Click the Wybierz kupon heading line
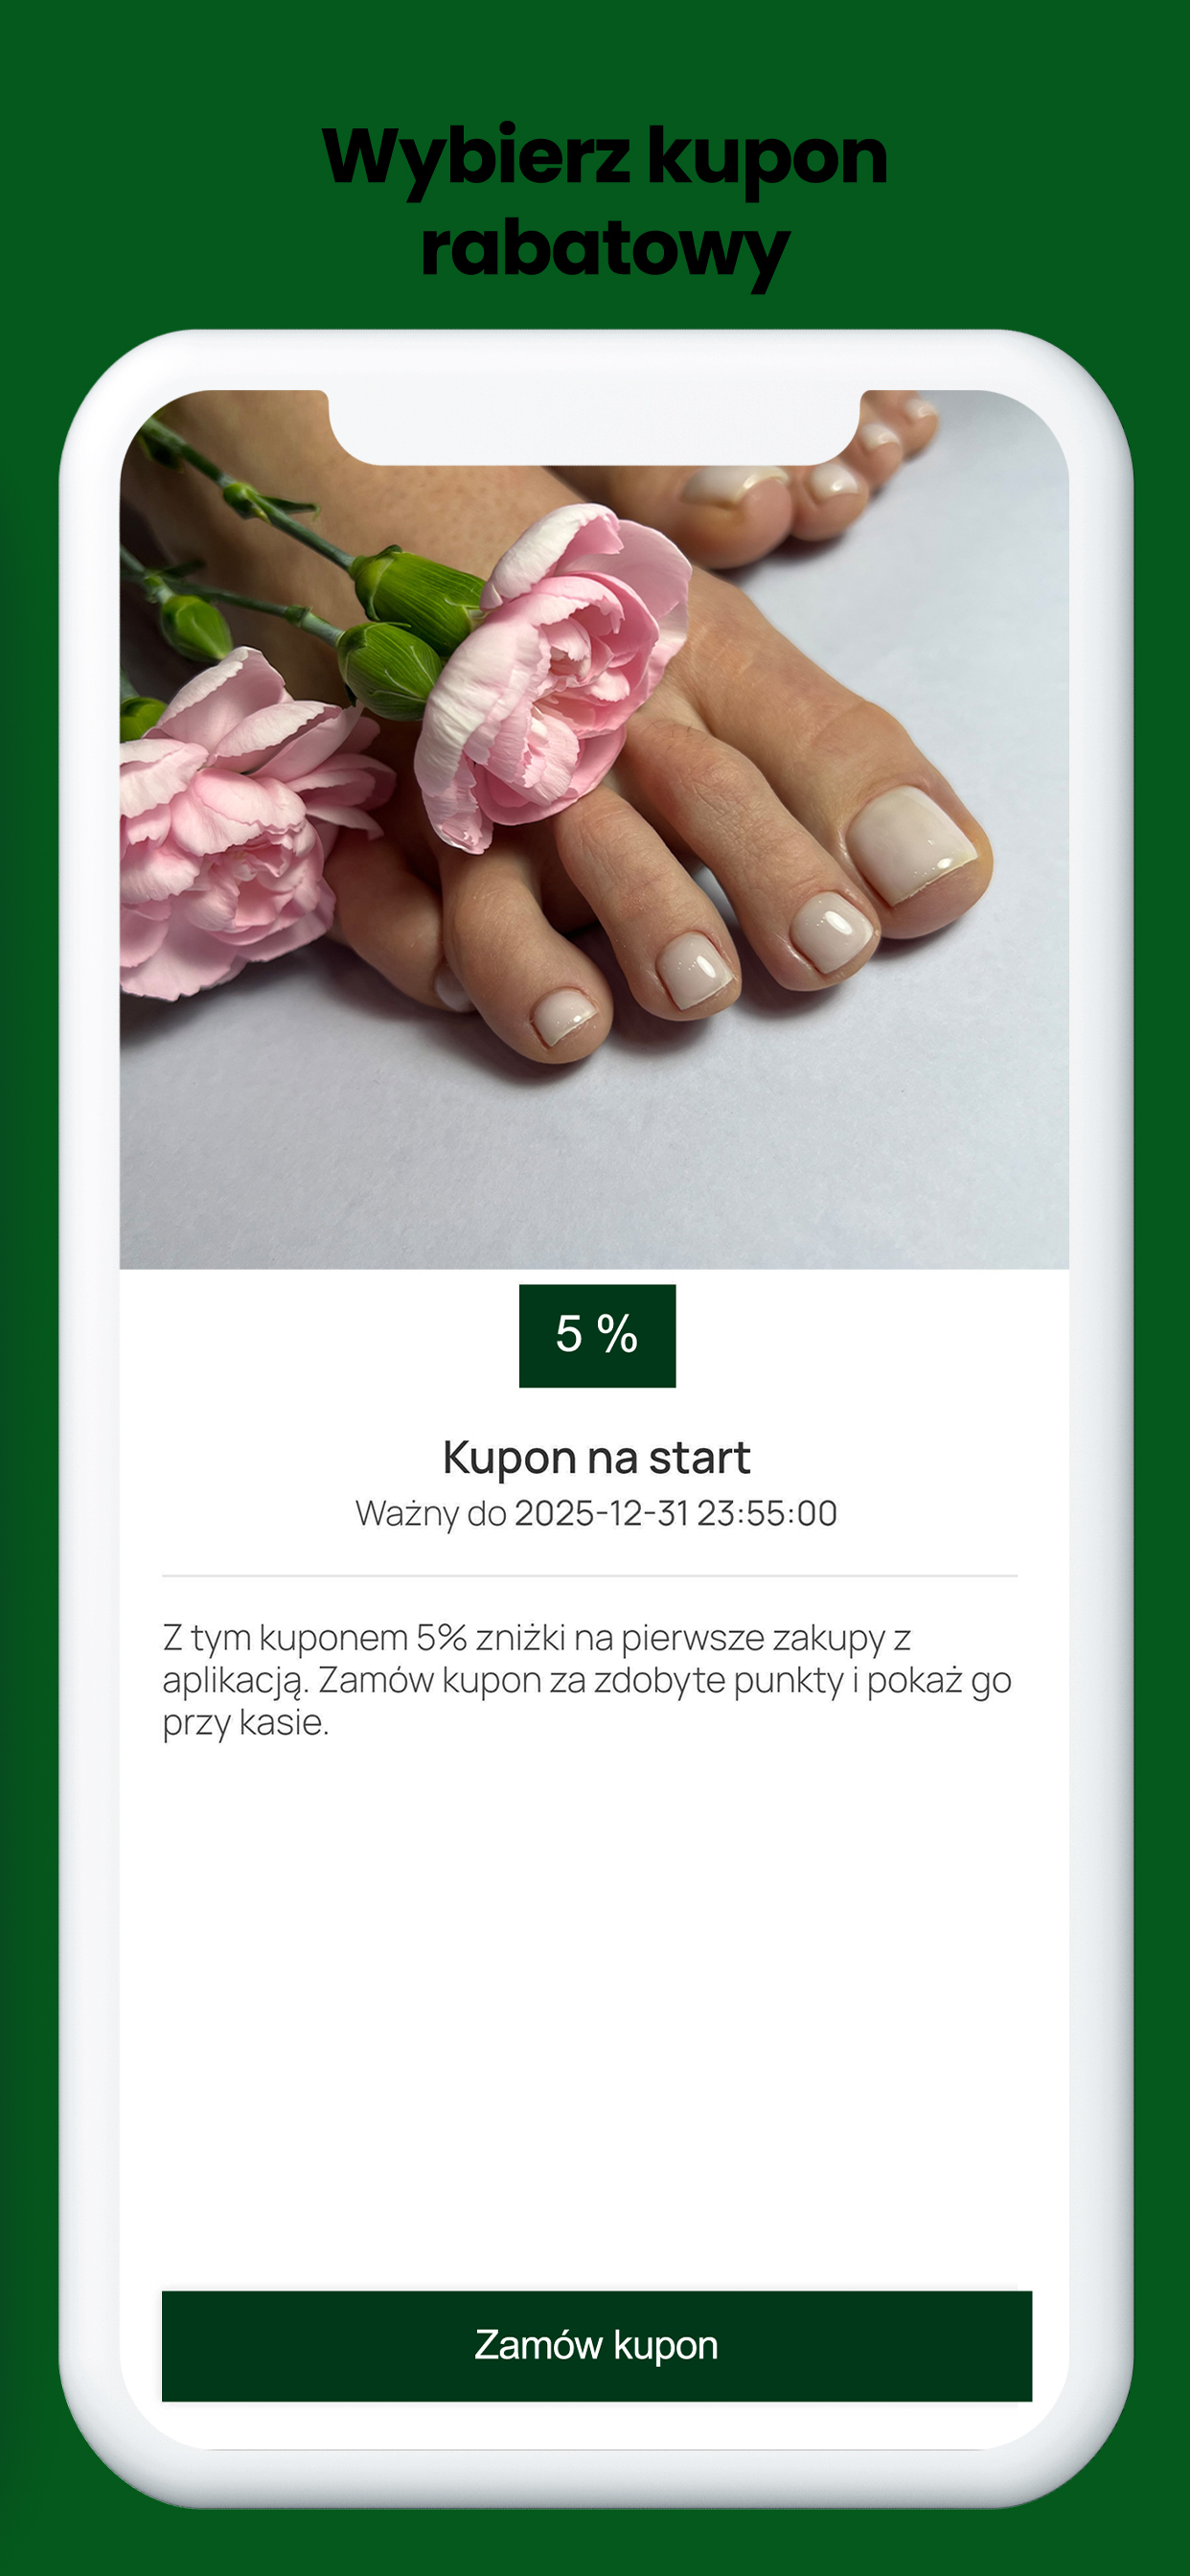The image size is (1190, 2576). coord(604,157)
